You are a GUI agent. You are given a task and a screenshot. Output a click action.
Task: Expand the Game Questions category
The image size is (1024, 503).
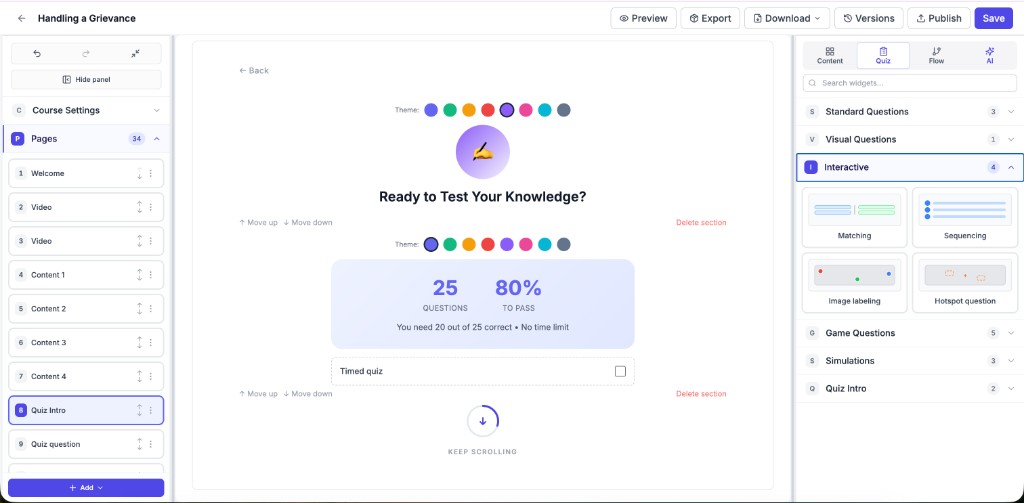point(910,333)
